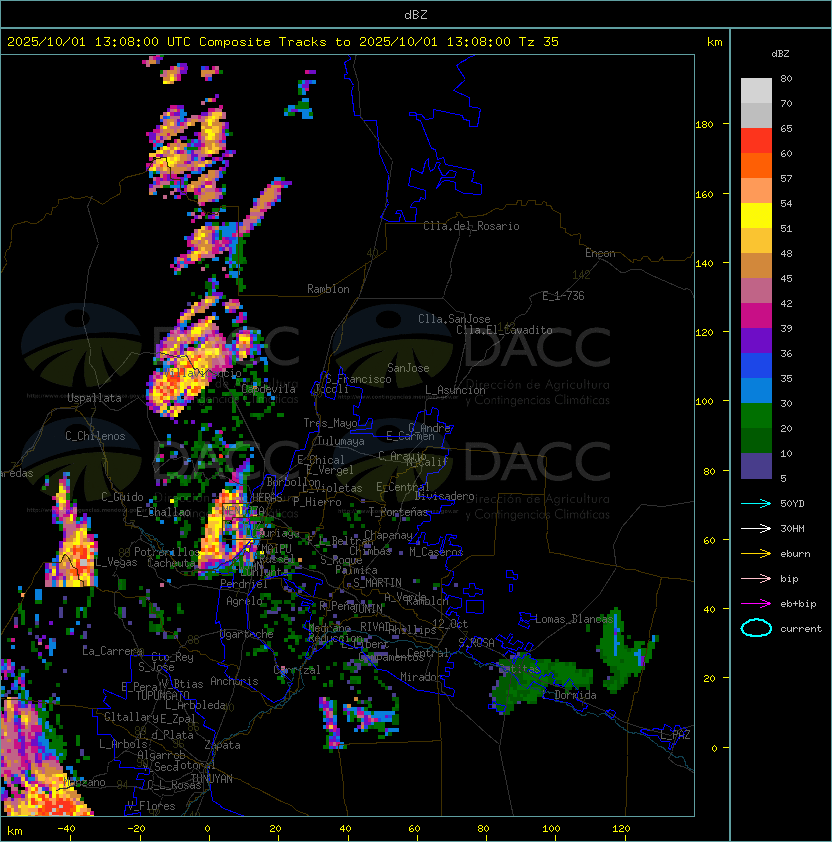This screenshot has height=842, width=832.
Task: Select the 35 dBZ blue swatch
Action: click(756, 391)
